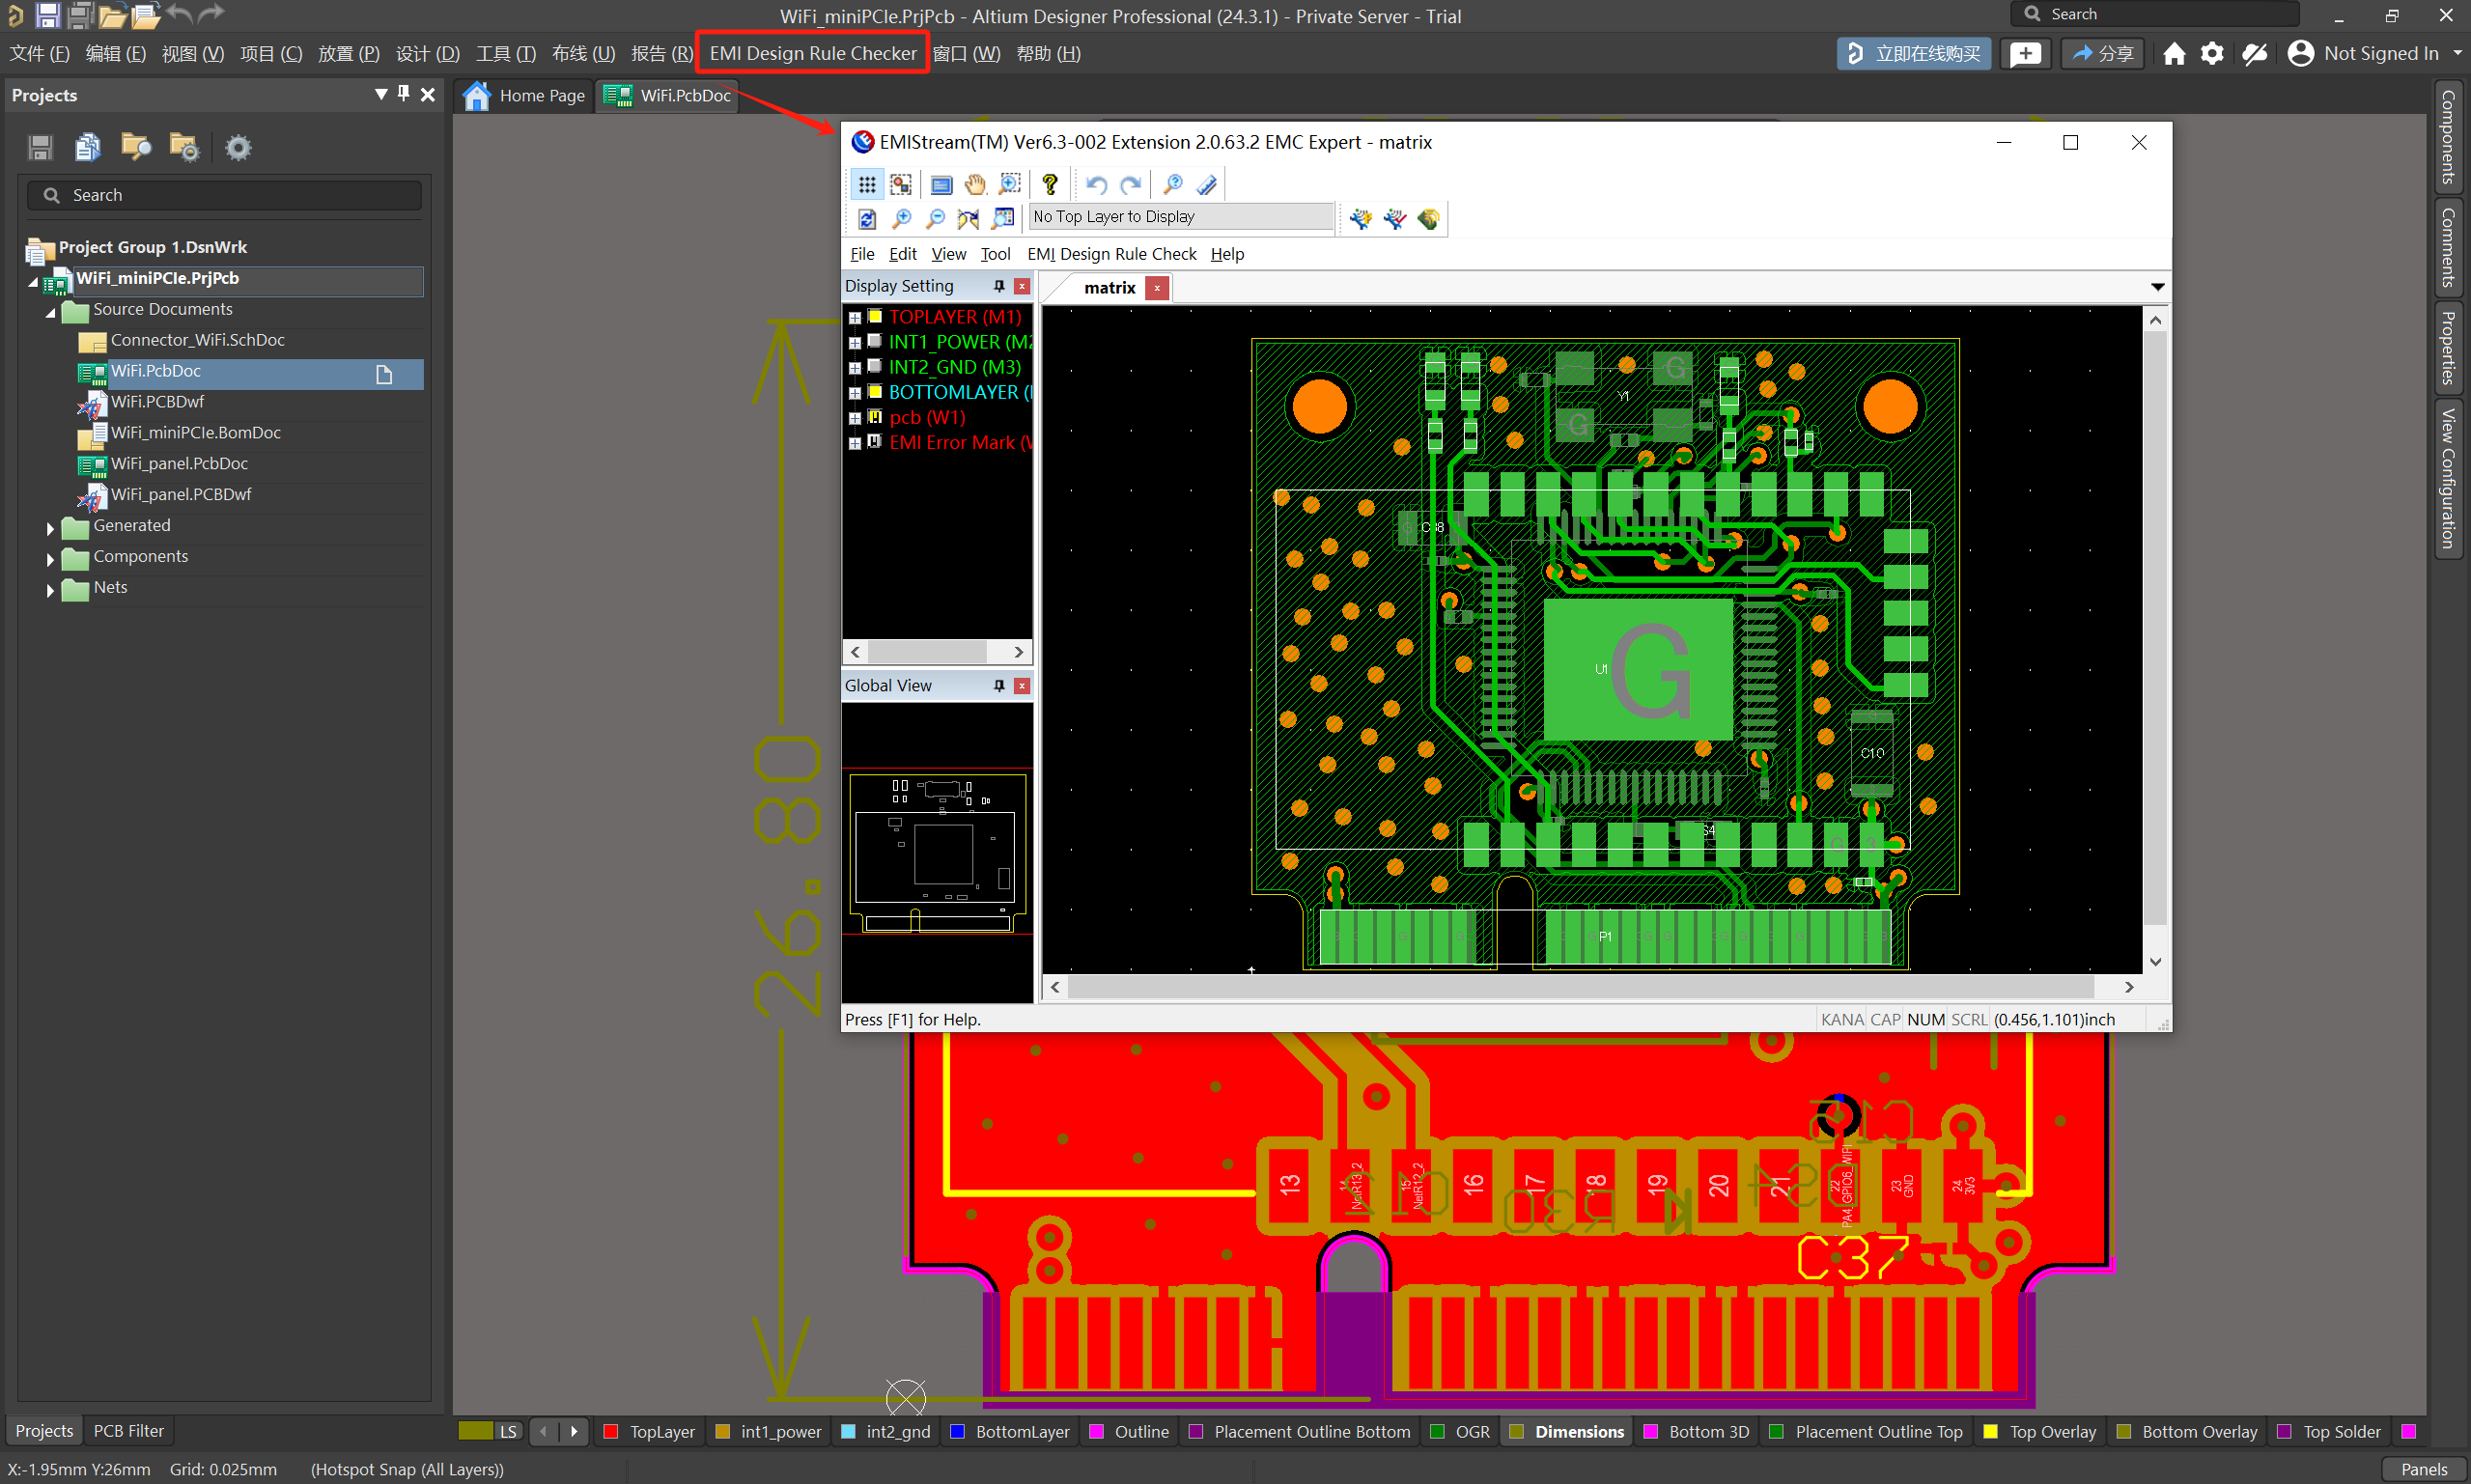Toggle BOTTOMLAYER visibility checkbox
This screenshot has height=1484, width=2471.
point(875,392)
